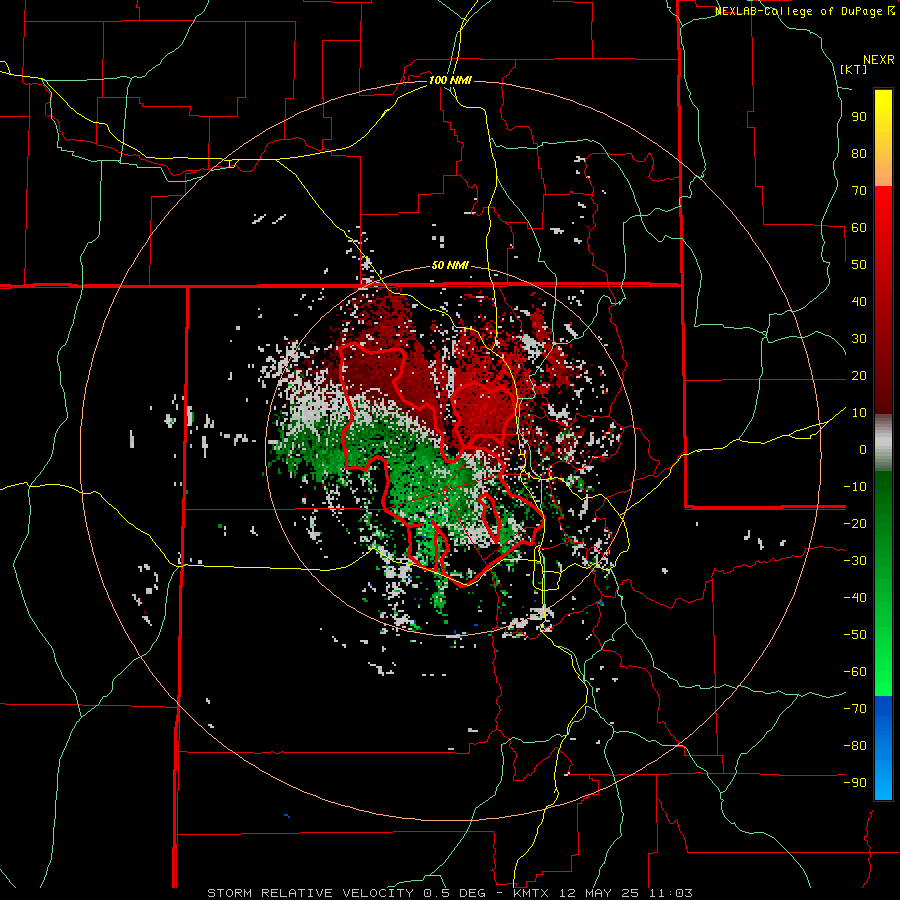This screenshot has height=900, width=900.
Task: Select the bright green segment near -60 on the color bar
Action: tap(883, 672)
